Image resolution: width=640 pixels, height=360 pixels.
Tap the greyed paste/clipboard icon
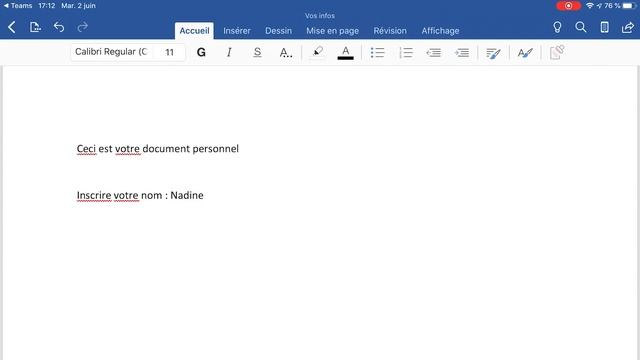pyautogui.click(x=557, y=52)
